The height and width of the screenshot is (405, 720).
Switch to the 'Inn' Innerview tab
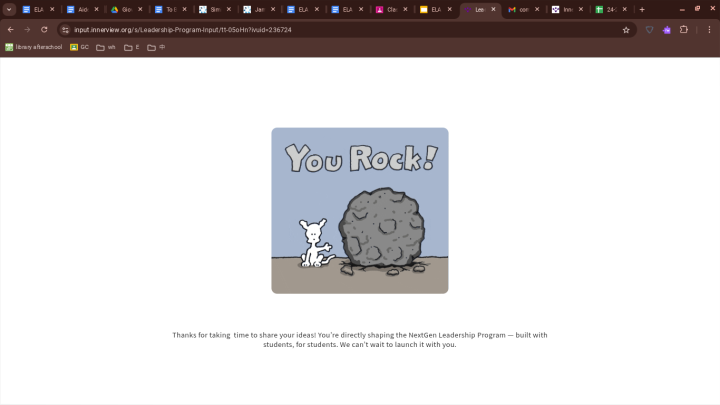(x=562, y=9)
